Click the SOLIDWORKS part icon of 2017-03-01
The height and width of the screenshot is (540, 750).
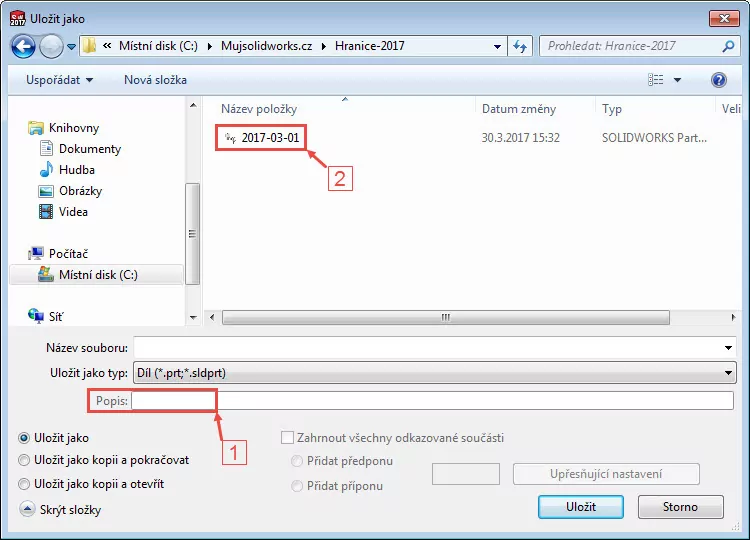coord(231,138)
